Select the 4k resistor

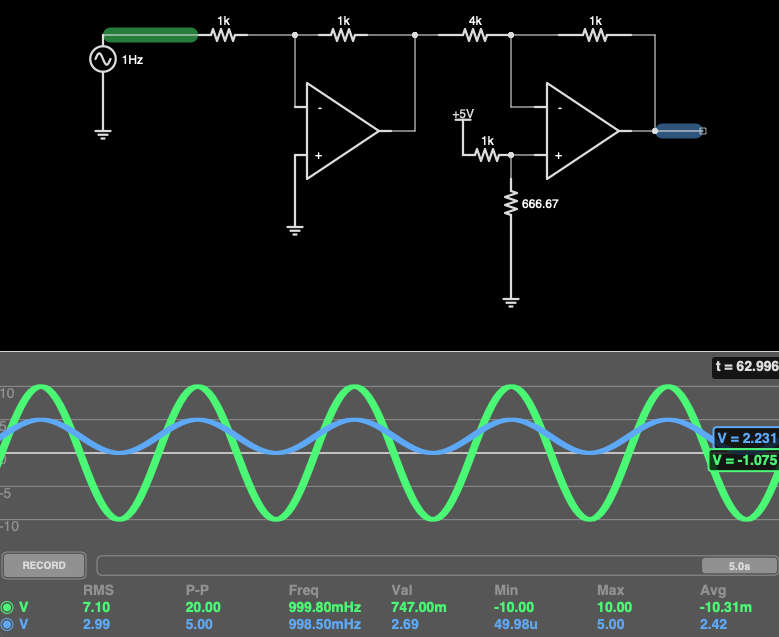pos(475,35)
